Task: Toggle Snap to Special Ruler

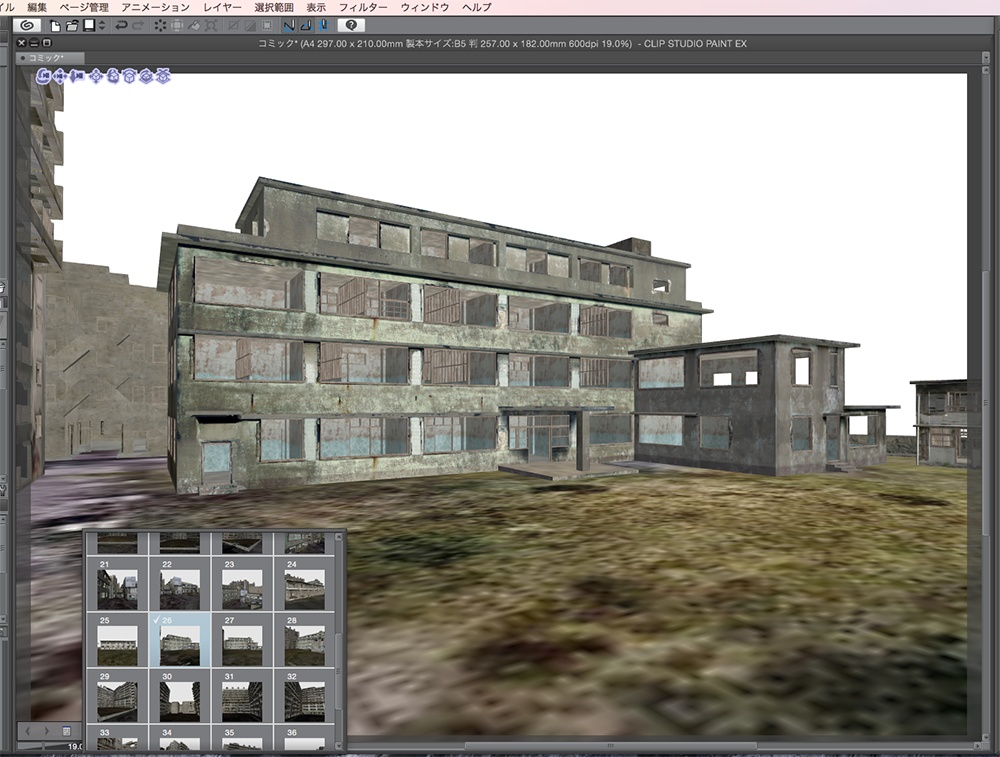Action: click(x=306, y=26)
